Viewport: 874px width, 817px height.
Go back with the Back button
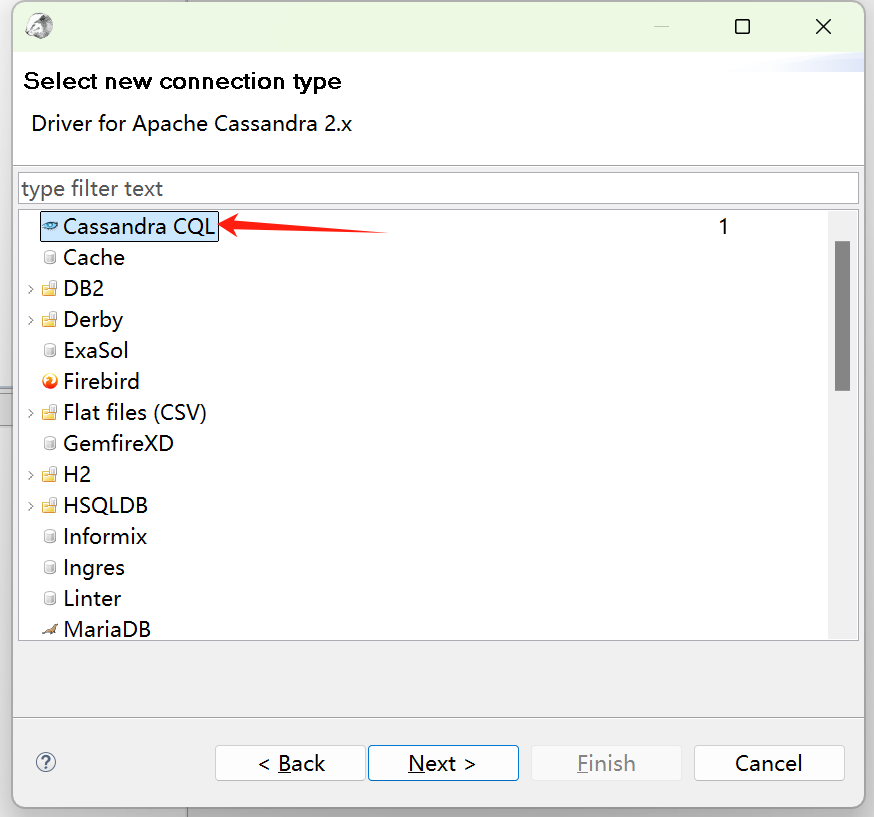click(x=290, y=763)
